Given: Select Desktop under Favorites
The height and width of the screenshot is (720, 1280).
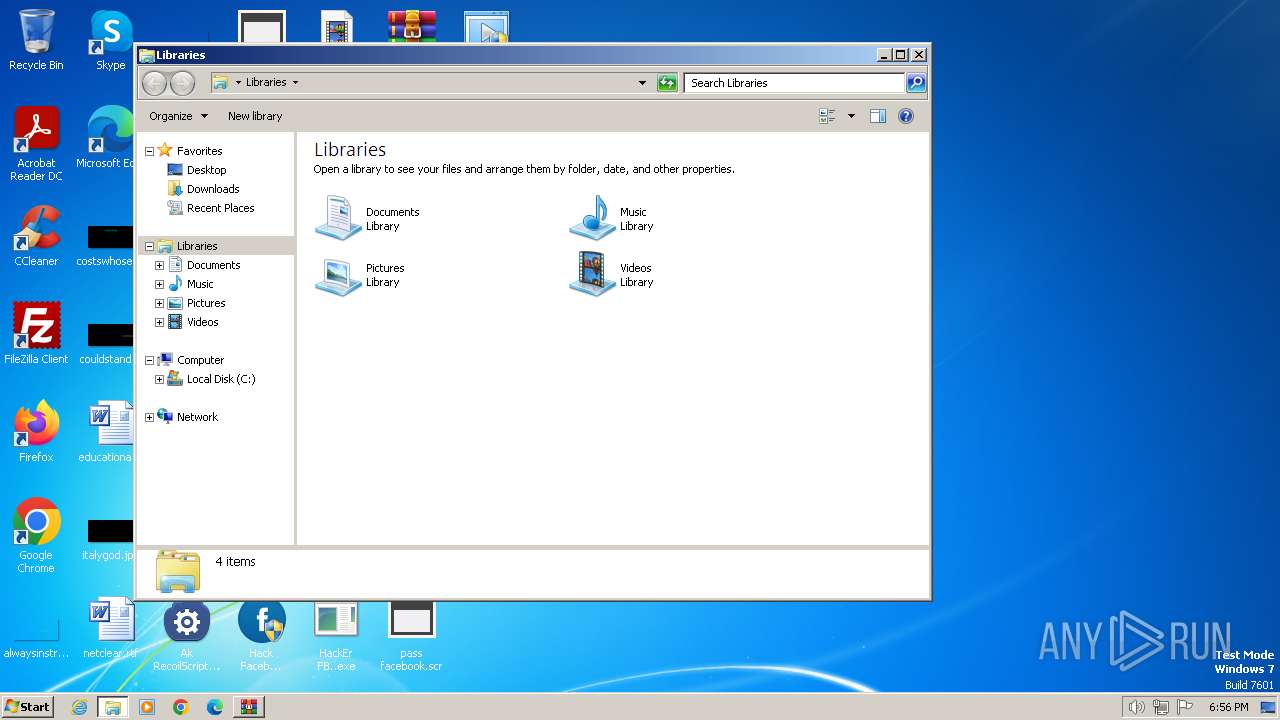Looking at the screenshot, I should (206, 170).
